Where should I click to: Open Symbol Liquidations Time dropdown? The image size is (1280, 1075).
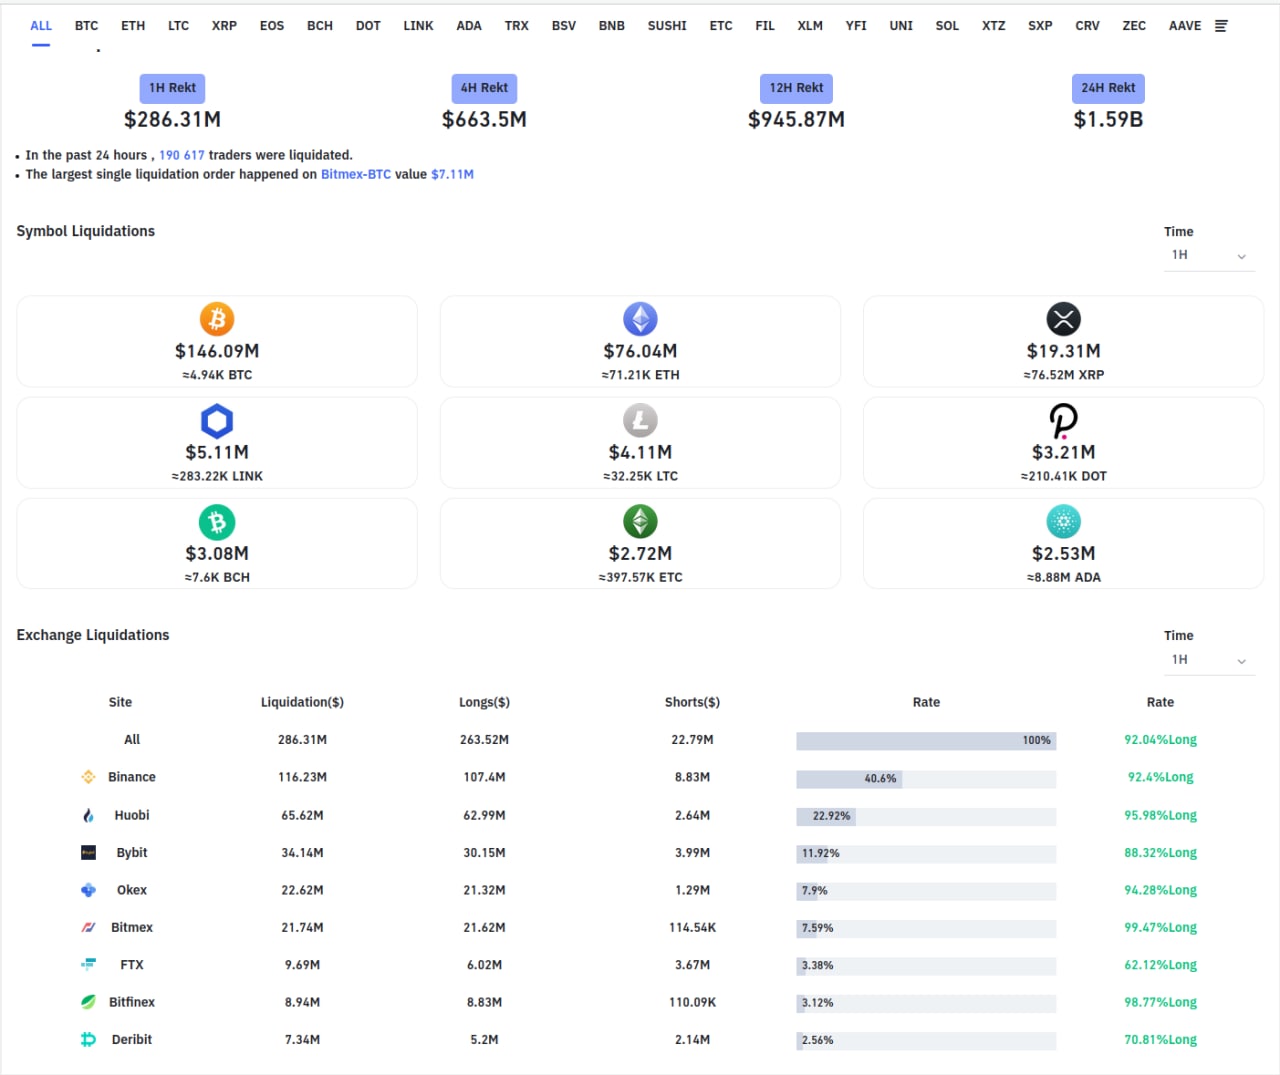(x=1209, y=255)
